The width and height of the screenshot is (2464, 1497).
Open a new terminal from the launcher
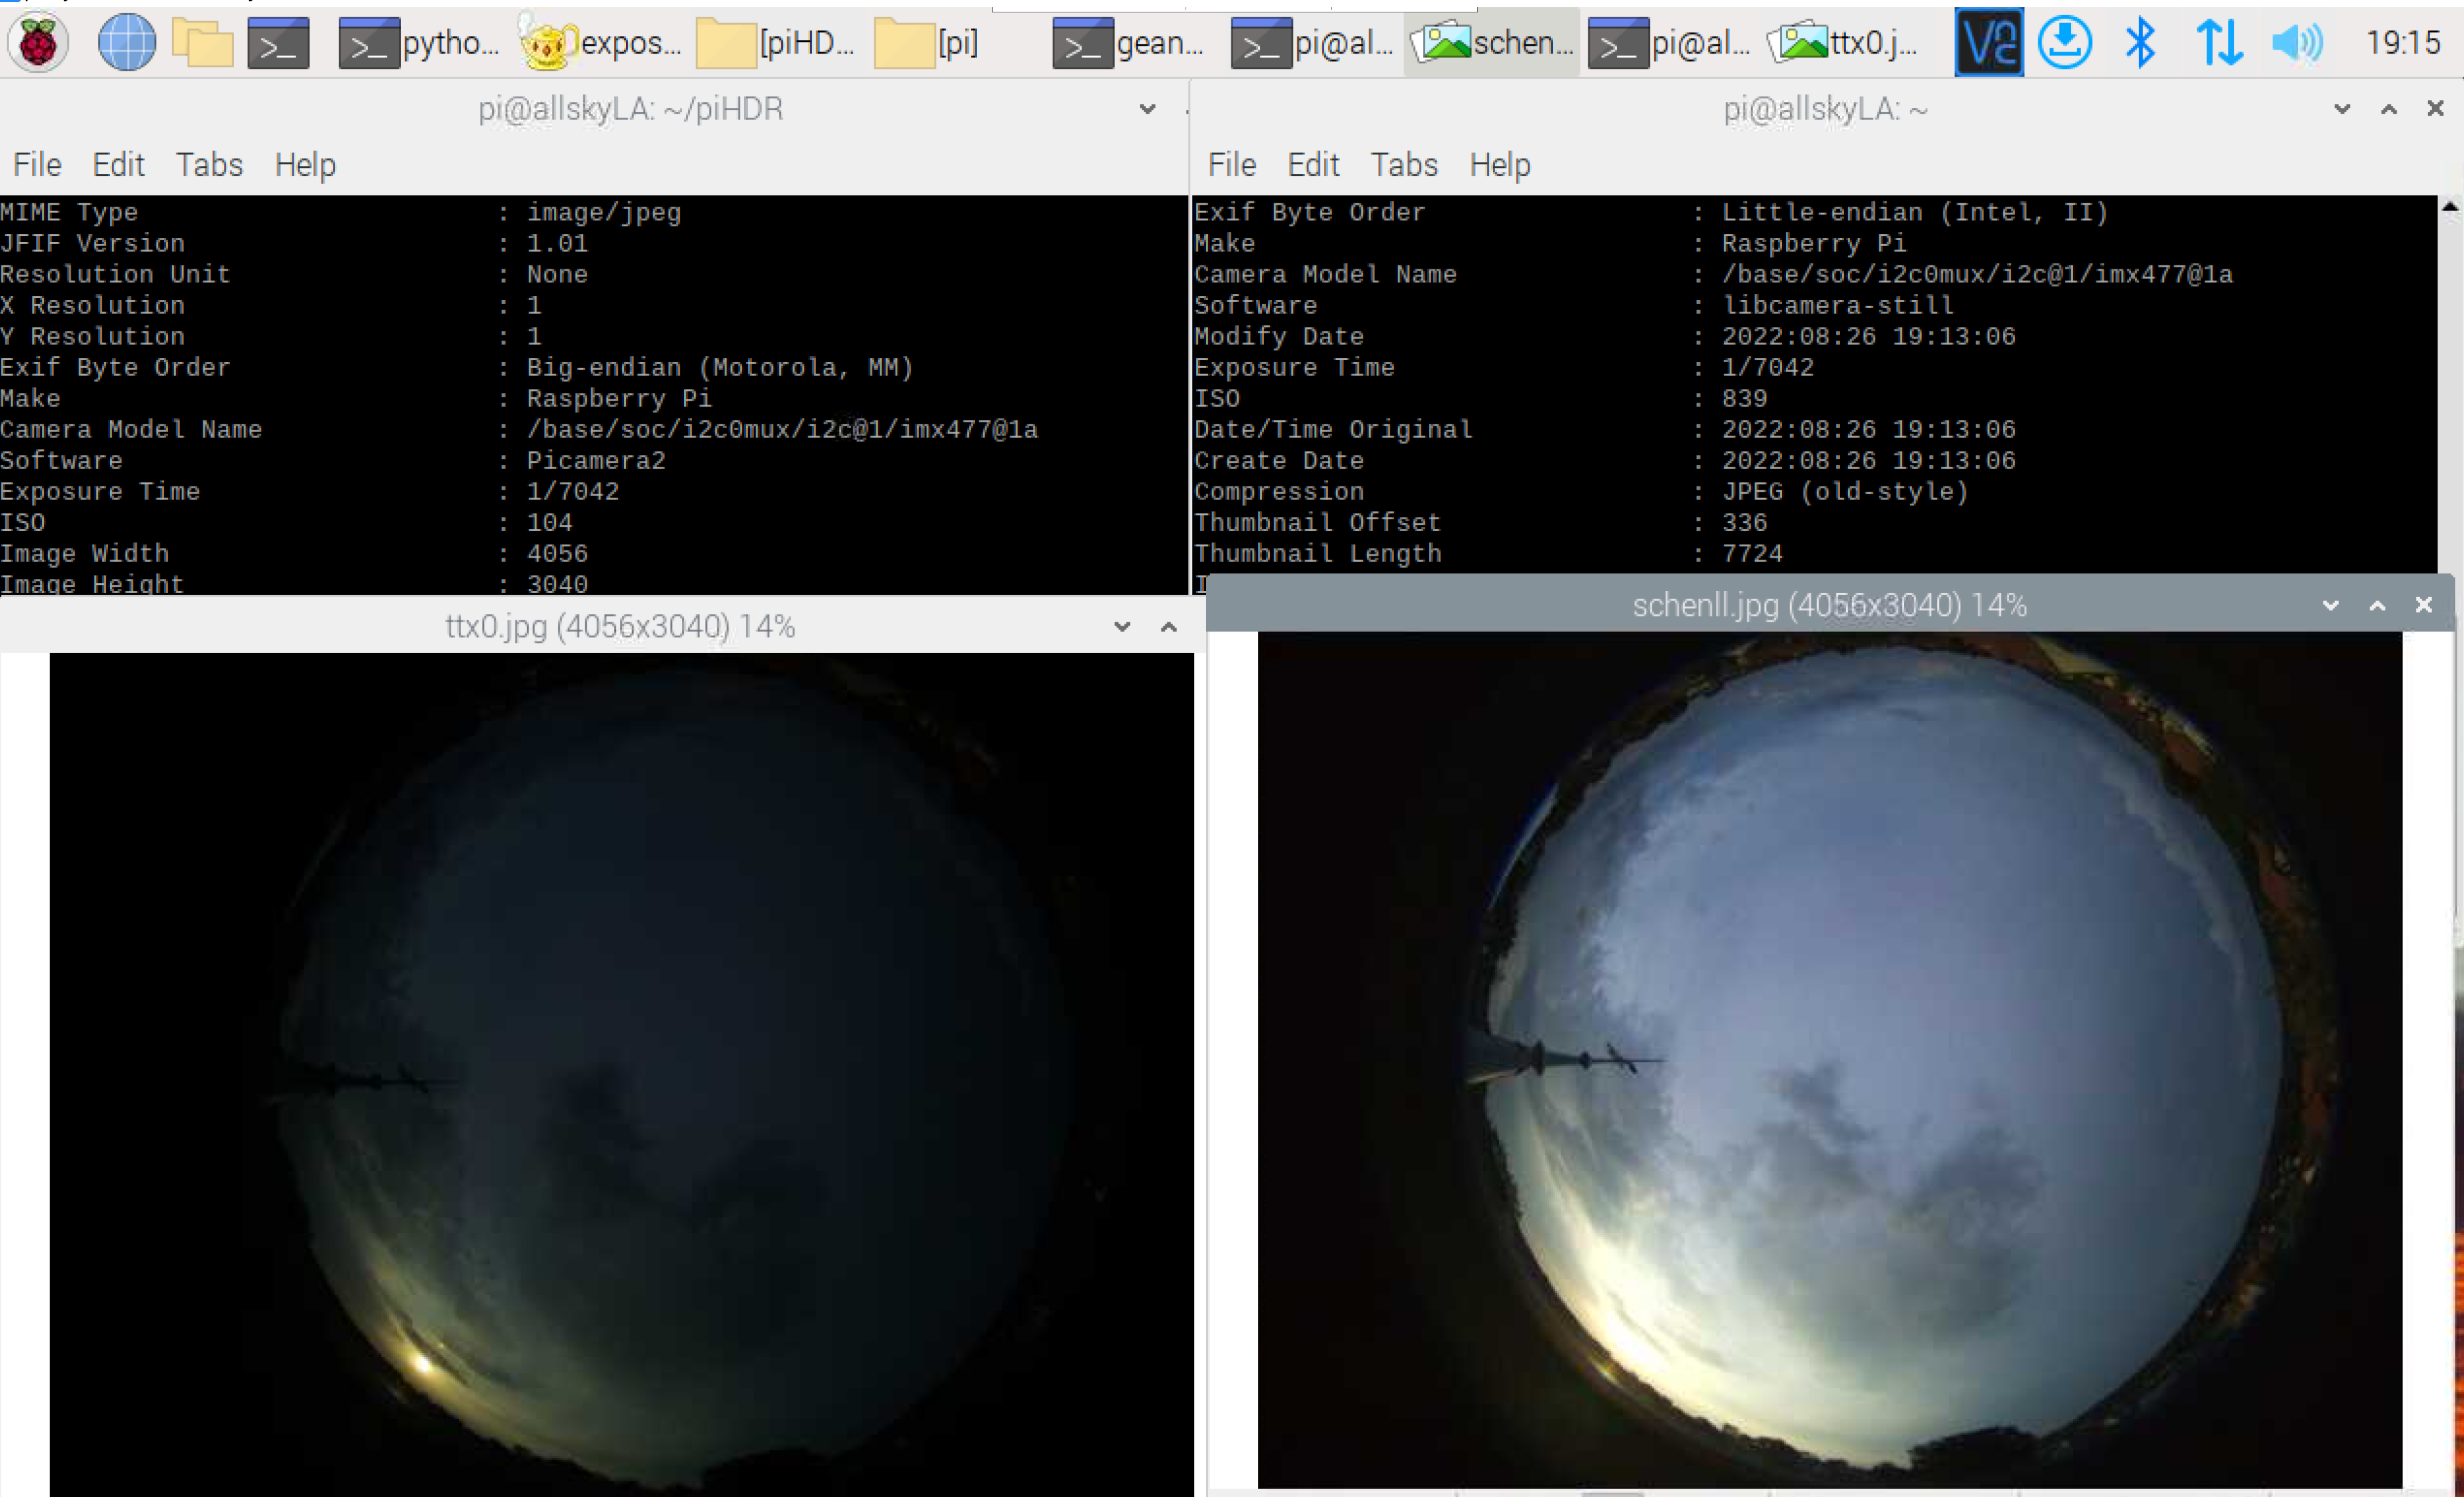click(x=278, y=42)
